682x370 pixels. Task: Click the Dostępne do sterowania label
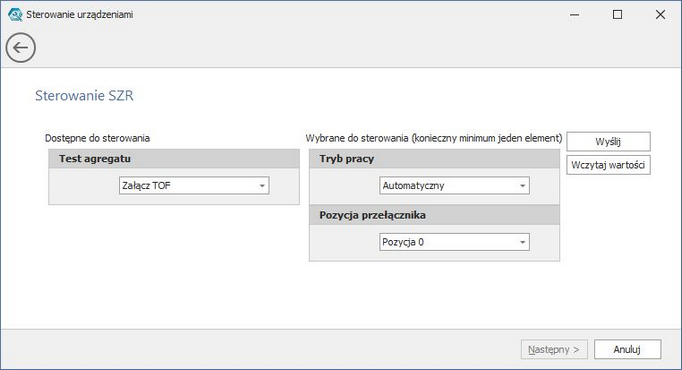tap(97, 138)
